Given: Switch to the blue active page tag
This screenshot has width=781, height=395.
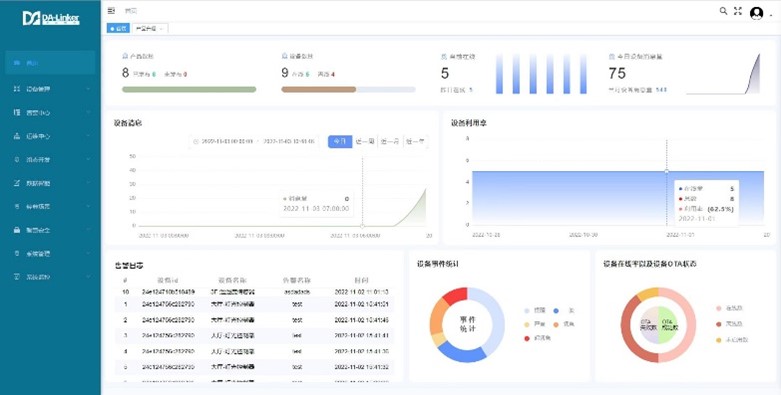Looking at the screenshot, I should [x=119, y=28].
